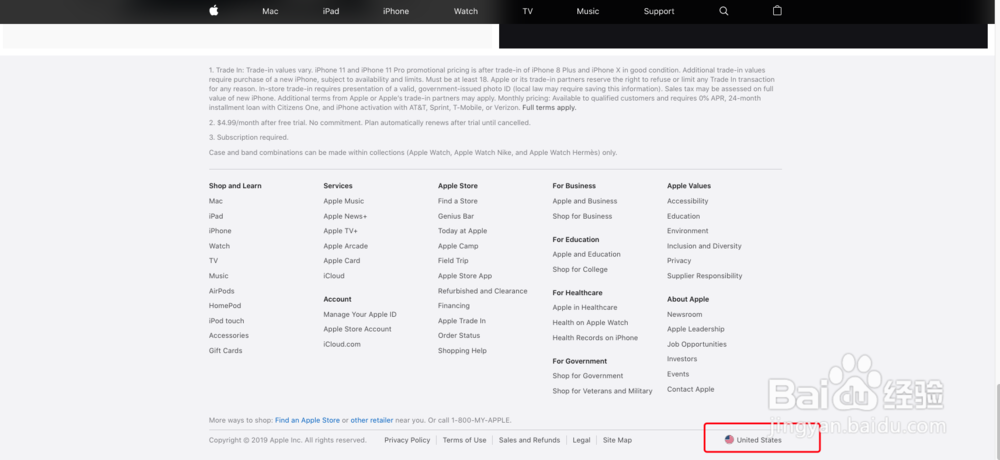
Task: Open iCloud.com footer link
Action: tap(342, 345)
